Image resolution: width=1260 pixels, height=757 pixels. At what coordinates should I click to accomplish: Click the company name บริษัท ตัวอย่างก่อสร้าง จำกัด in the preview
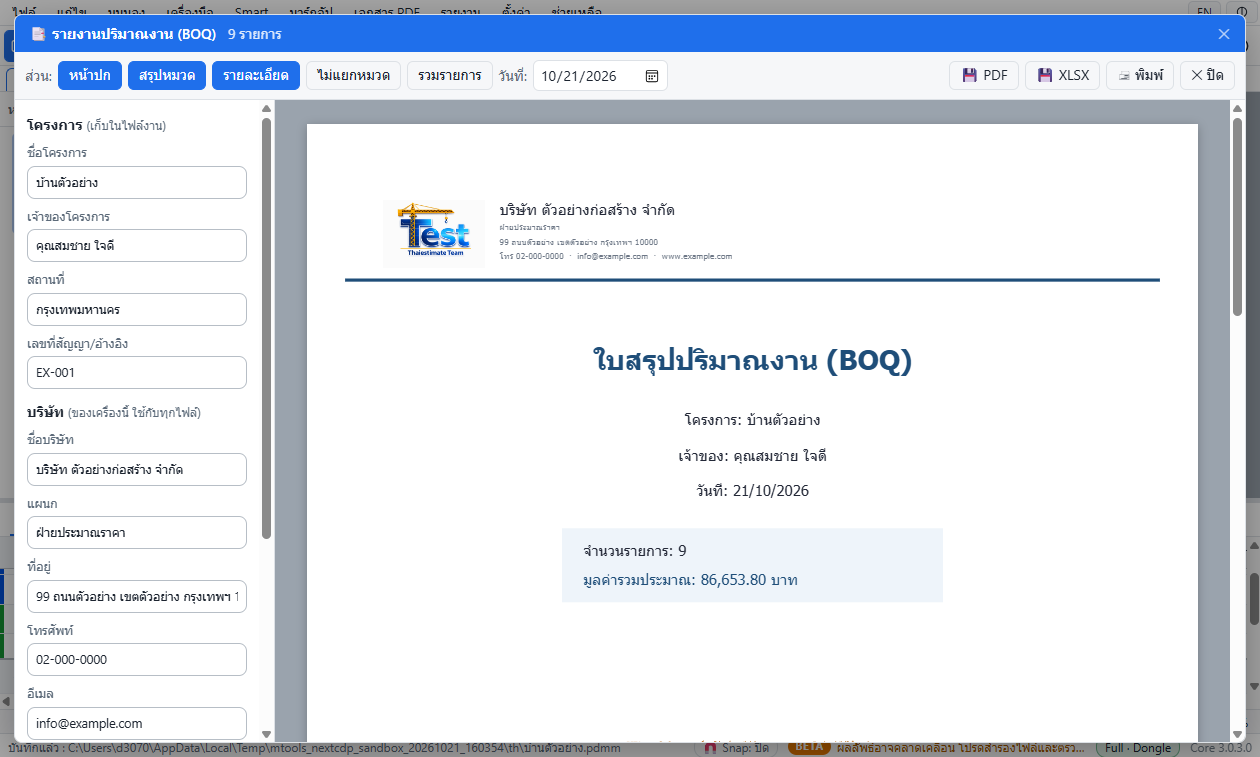[x=587, y=210]
